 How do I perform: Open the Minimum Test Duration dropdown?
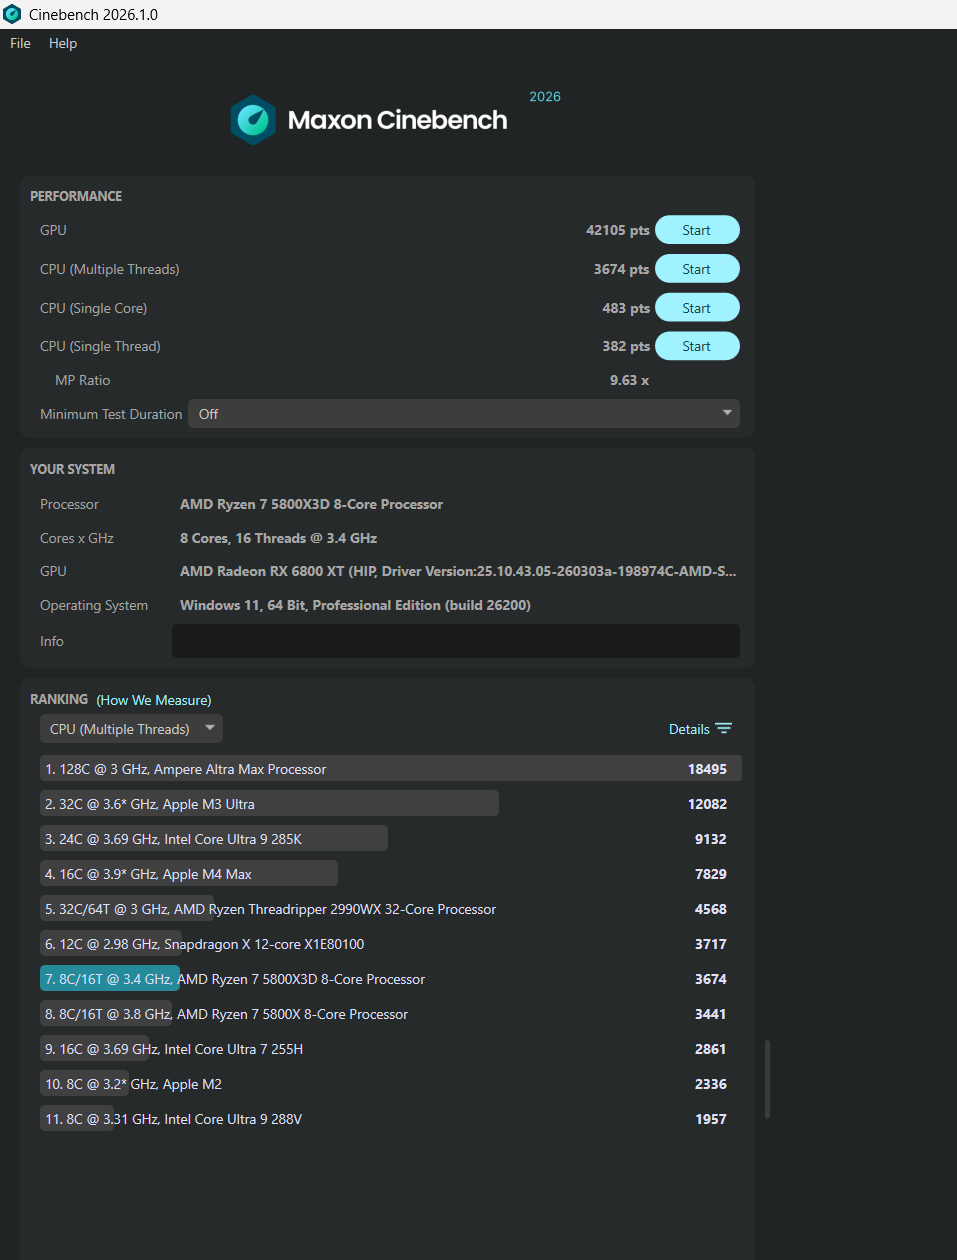click(464, 414)
